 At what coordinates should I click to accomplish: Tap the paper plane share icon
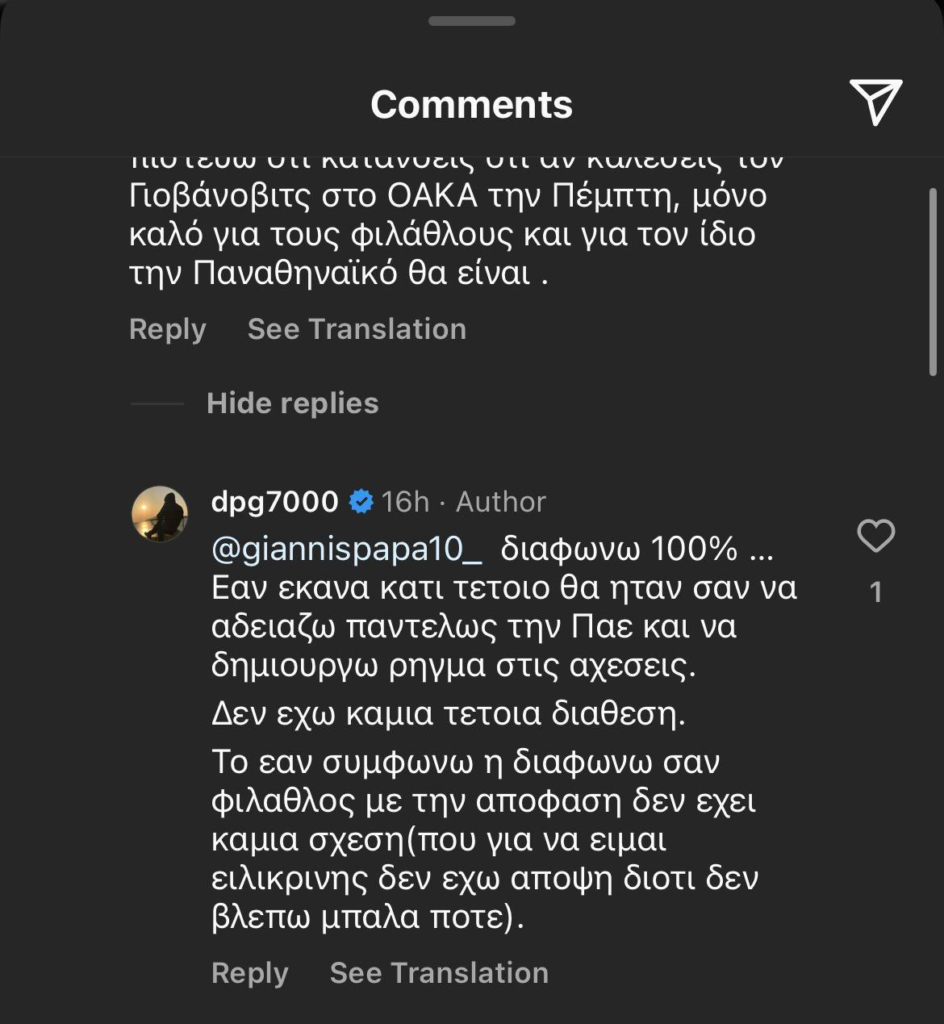(x=876, y=102)
